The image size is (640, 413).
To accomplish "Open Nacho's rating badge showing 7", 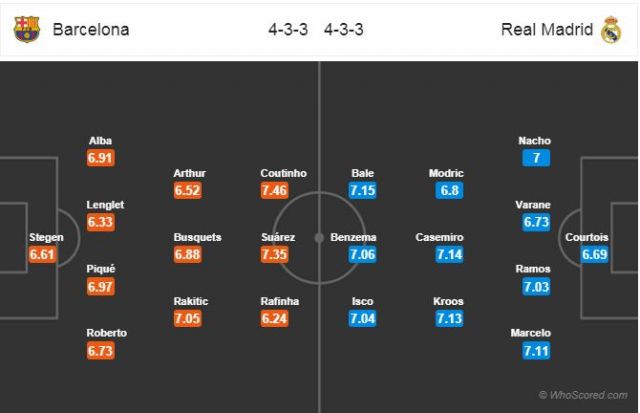I will pyautogui.click(x=536, y=158).
